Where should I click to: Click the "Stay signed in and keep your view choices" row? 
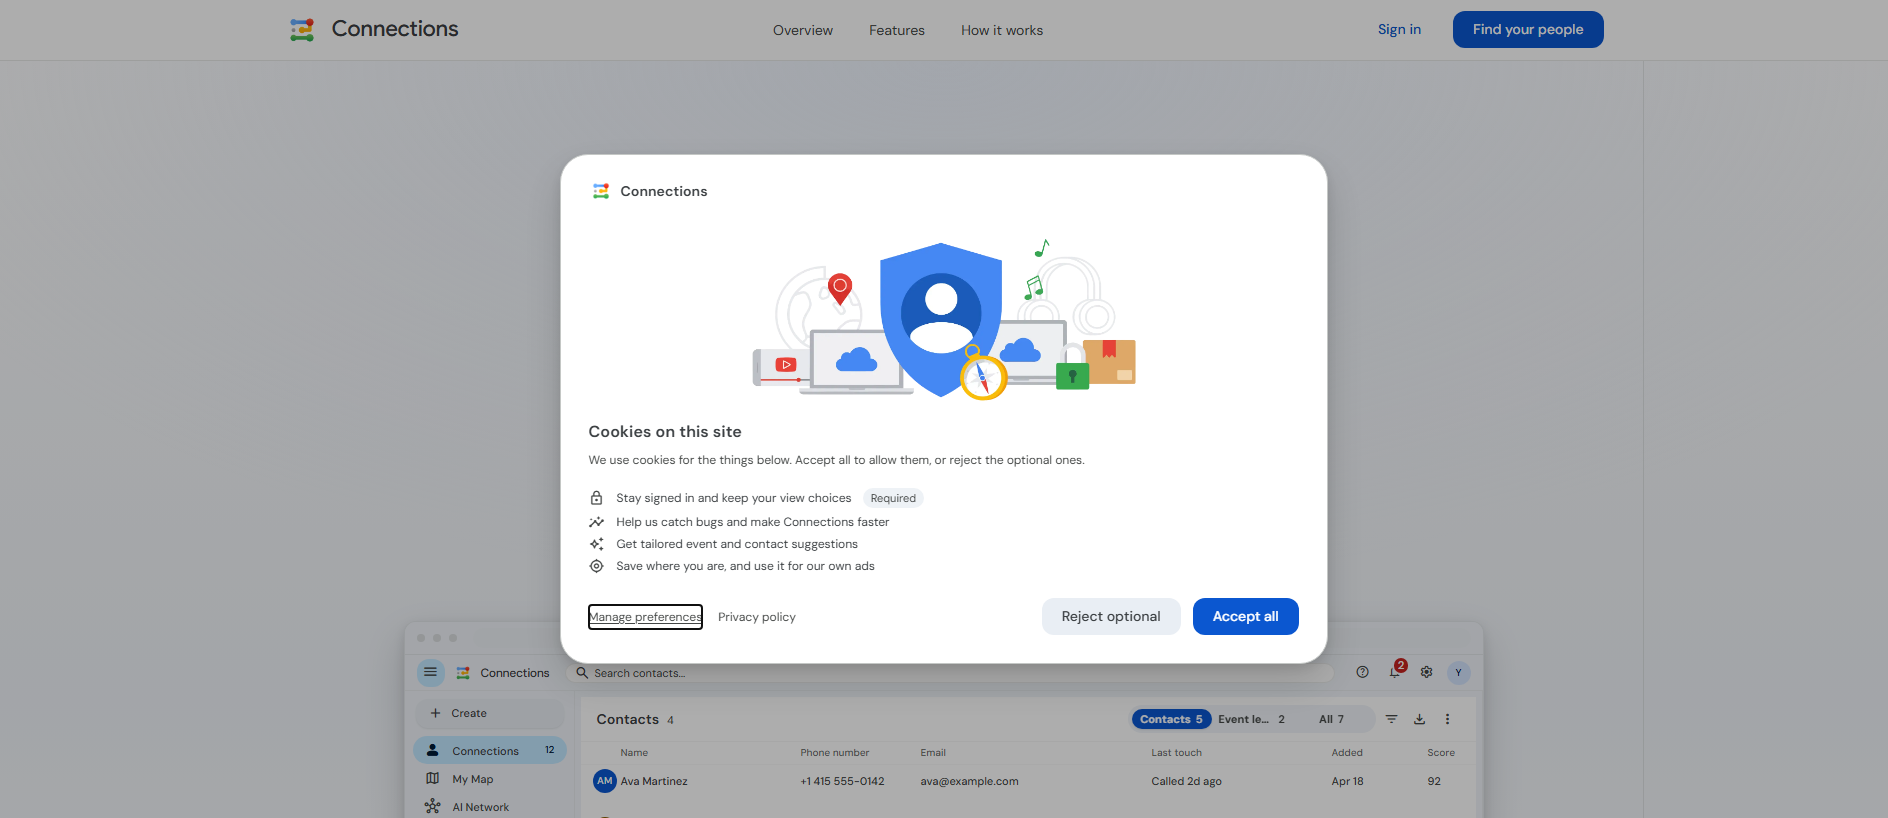tap(756, 498)
